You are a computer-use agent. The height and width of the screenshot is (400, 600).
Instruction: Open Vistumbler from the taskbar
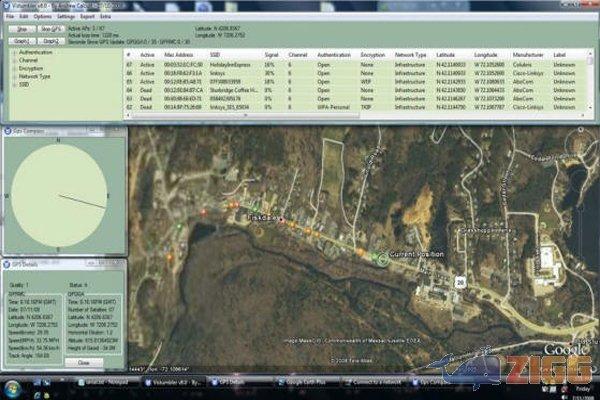point(177,380)
